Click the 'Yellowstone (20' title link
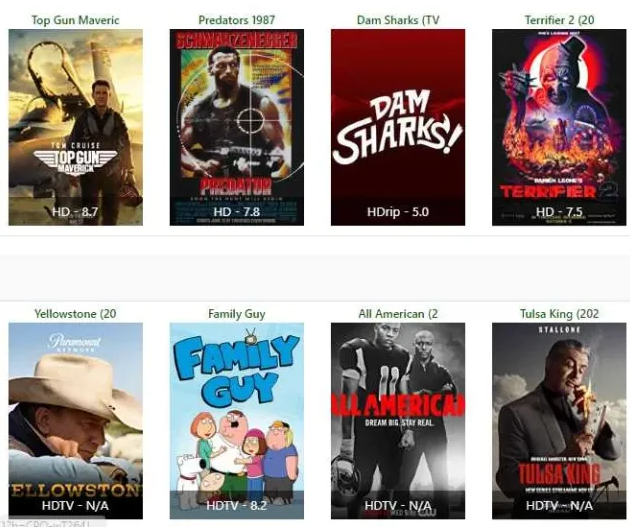This screenshot has width=630, height=527. [x=76, y=314]
